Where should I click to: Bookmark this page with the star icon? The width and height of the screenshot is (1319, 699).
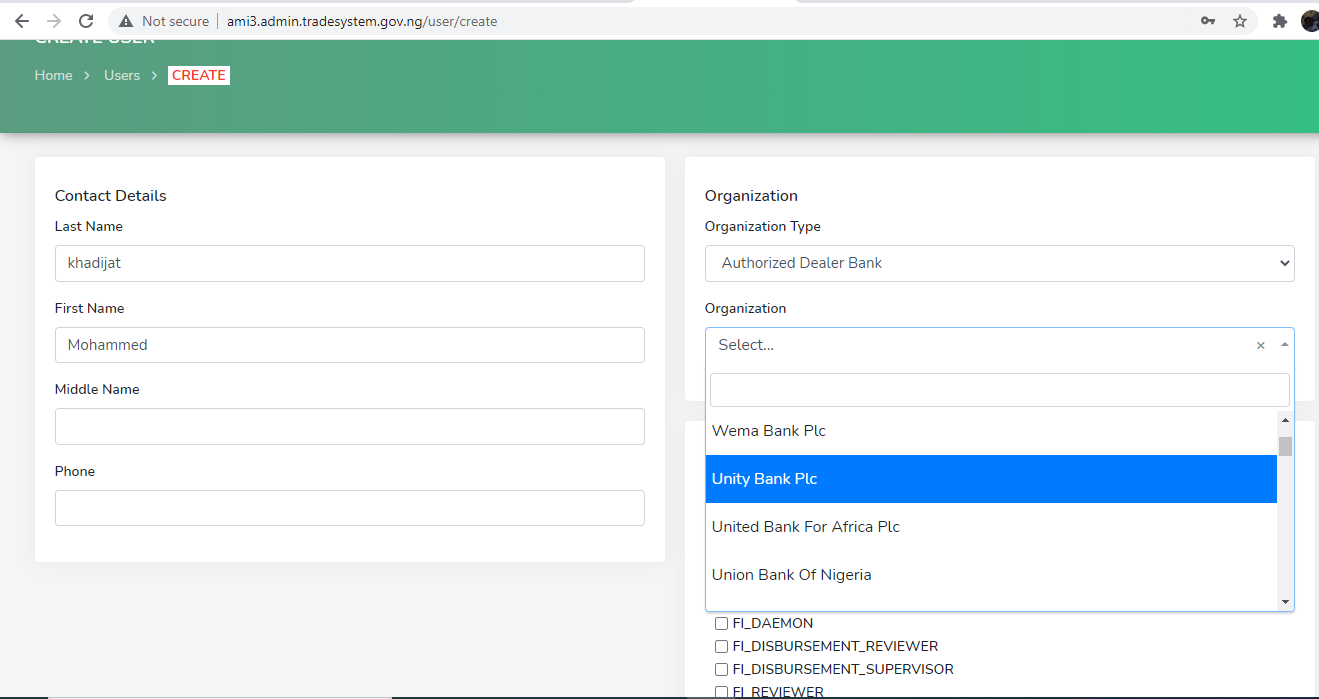tap(1240, 21)
